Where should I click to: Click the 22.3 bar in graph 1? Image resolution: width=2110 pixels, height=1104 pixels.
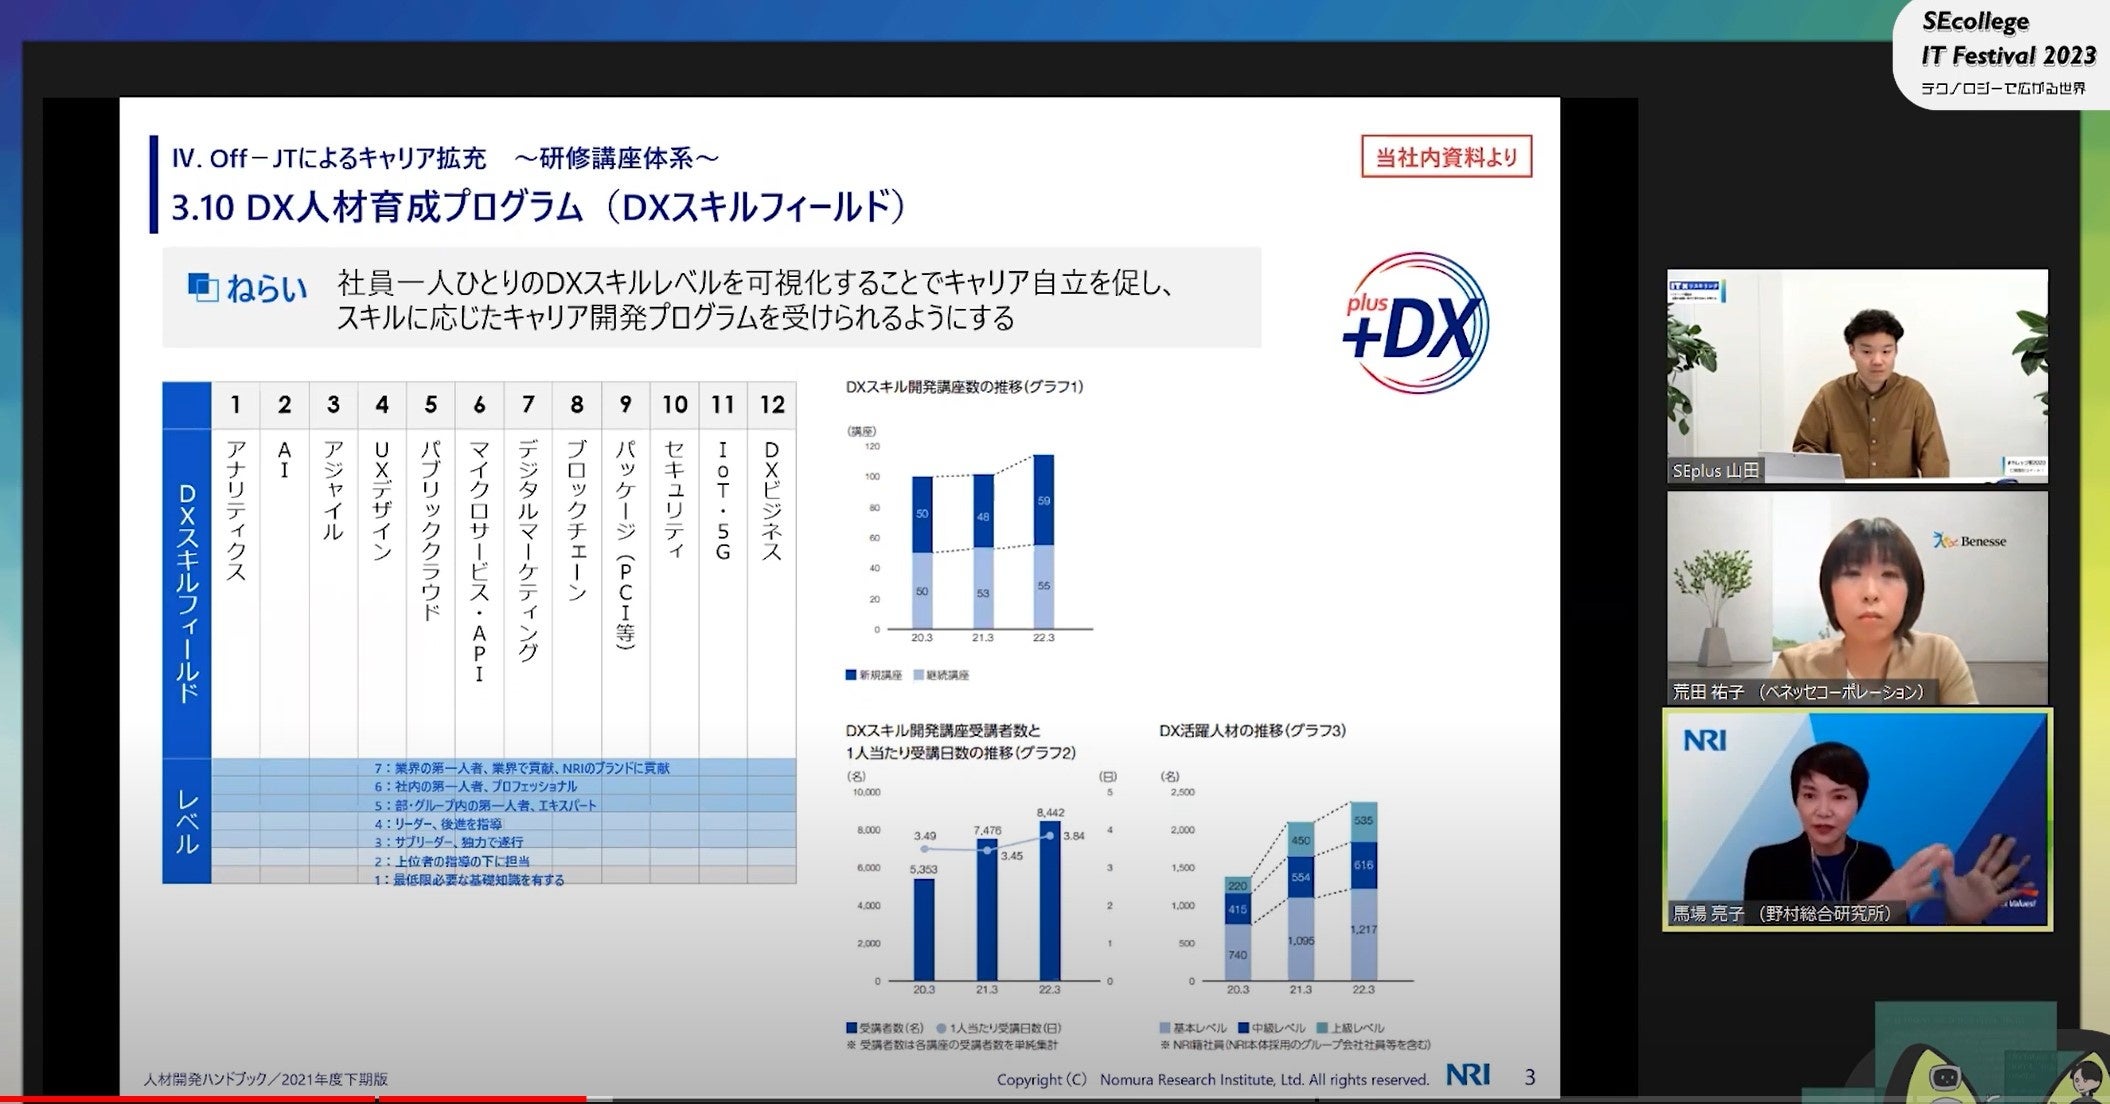(1043, 545)
